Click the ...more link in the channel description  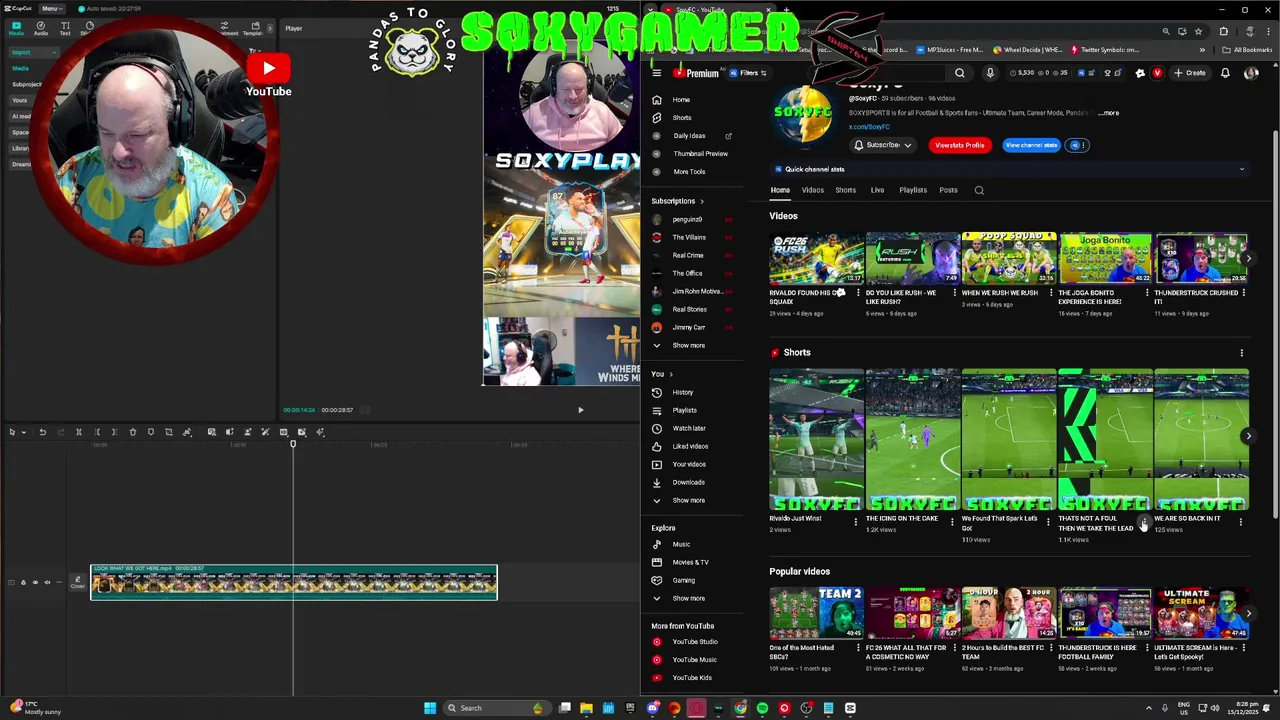pyautogui.click(x=1108, y=113)
